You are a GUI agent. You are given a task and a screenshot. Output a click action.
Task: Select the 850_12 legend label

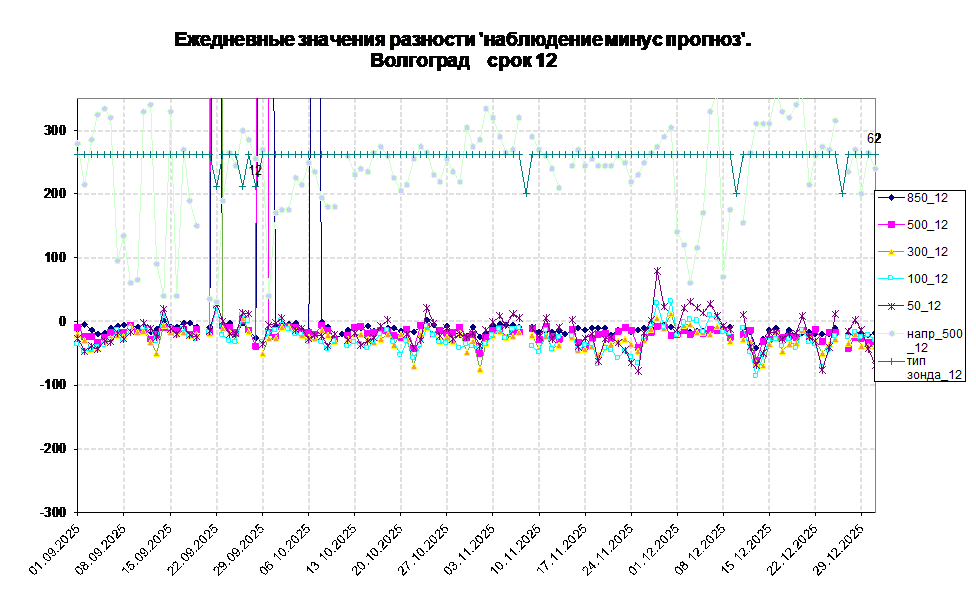[927, 197]
